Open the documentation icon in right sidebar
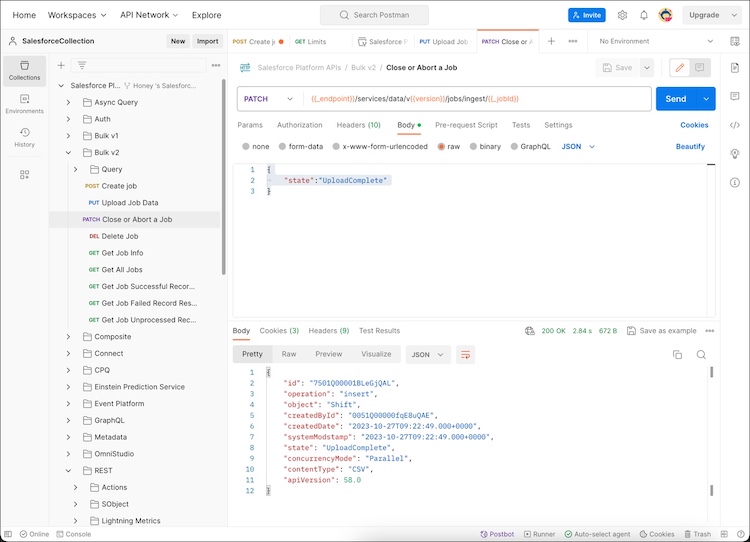The image size is (750, 542). point(735,67)
